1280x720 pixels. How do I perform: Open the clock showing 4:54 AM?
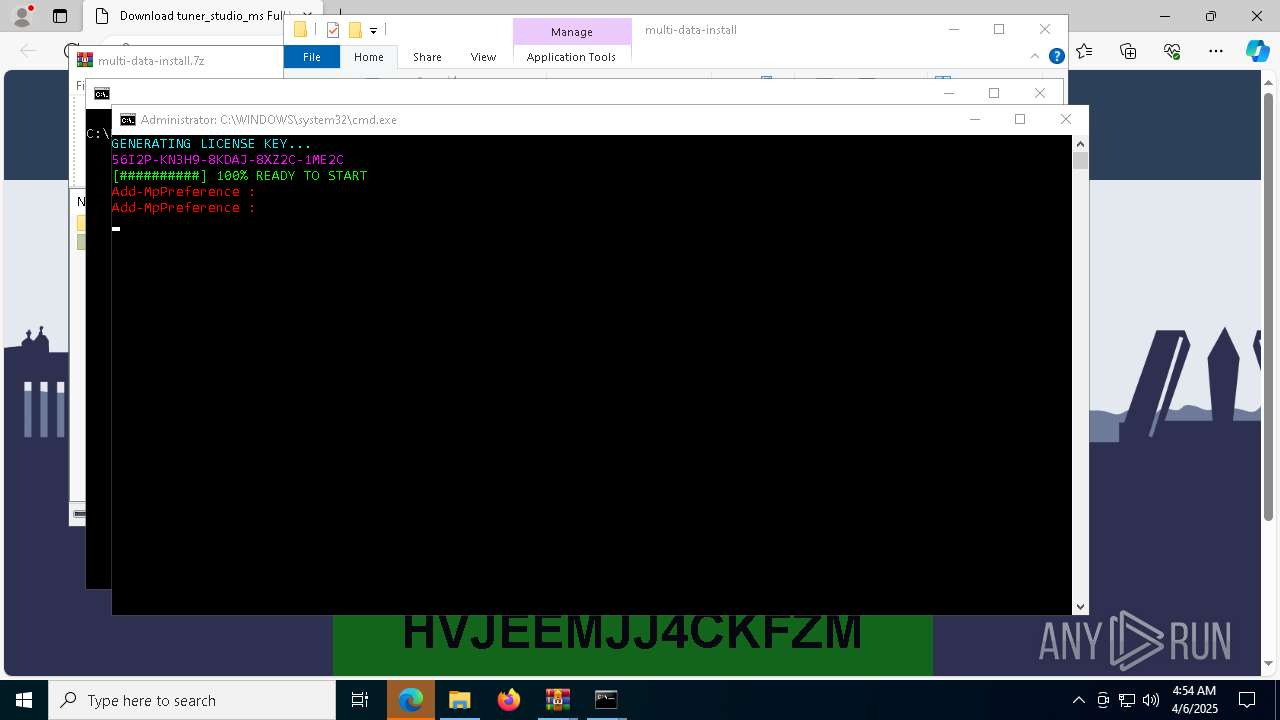coord(1194,700)
